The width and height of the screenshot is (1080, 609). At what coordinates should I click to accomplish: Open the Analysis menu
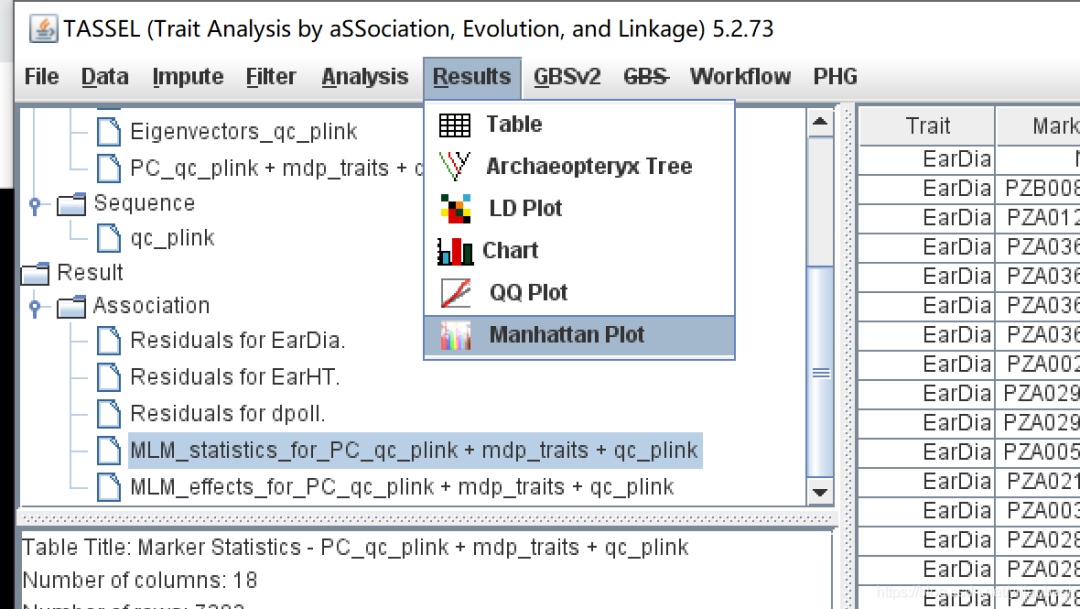(x=365, y=76)
